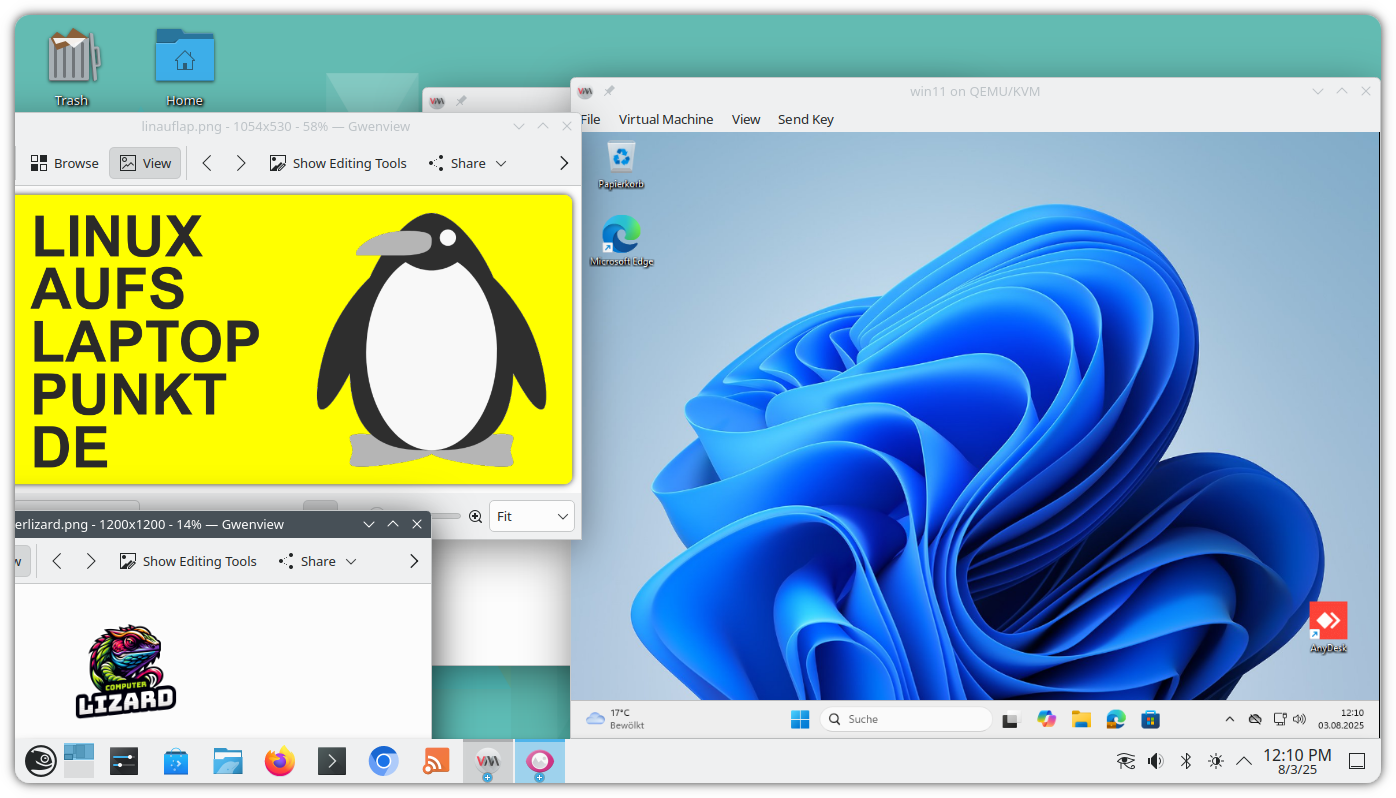Open the Virtual Machine menu
The width and height of the screenshot is (1396, 798).
[666, 119]
